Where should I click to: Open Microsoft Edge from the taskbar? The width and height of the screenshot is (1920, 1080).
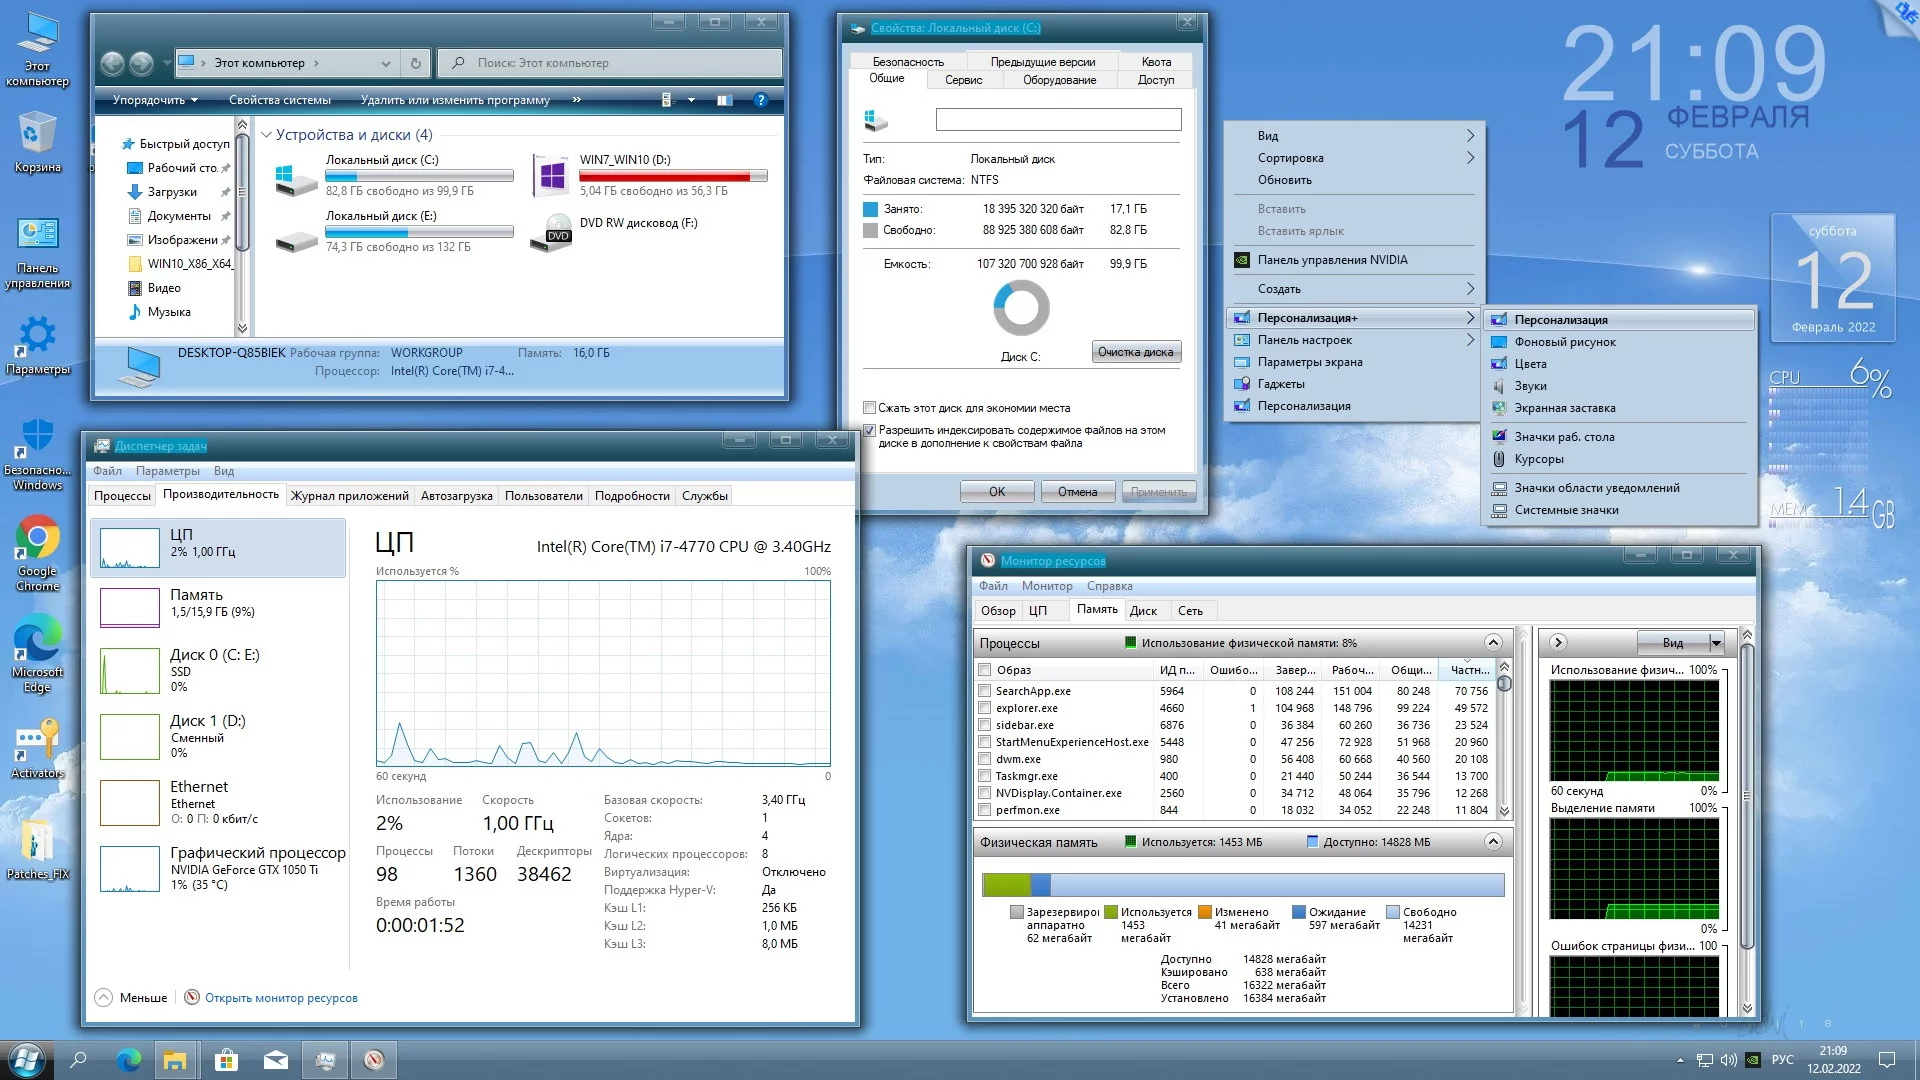pyautogui.click(x=128, y=1060)
